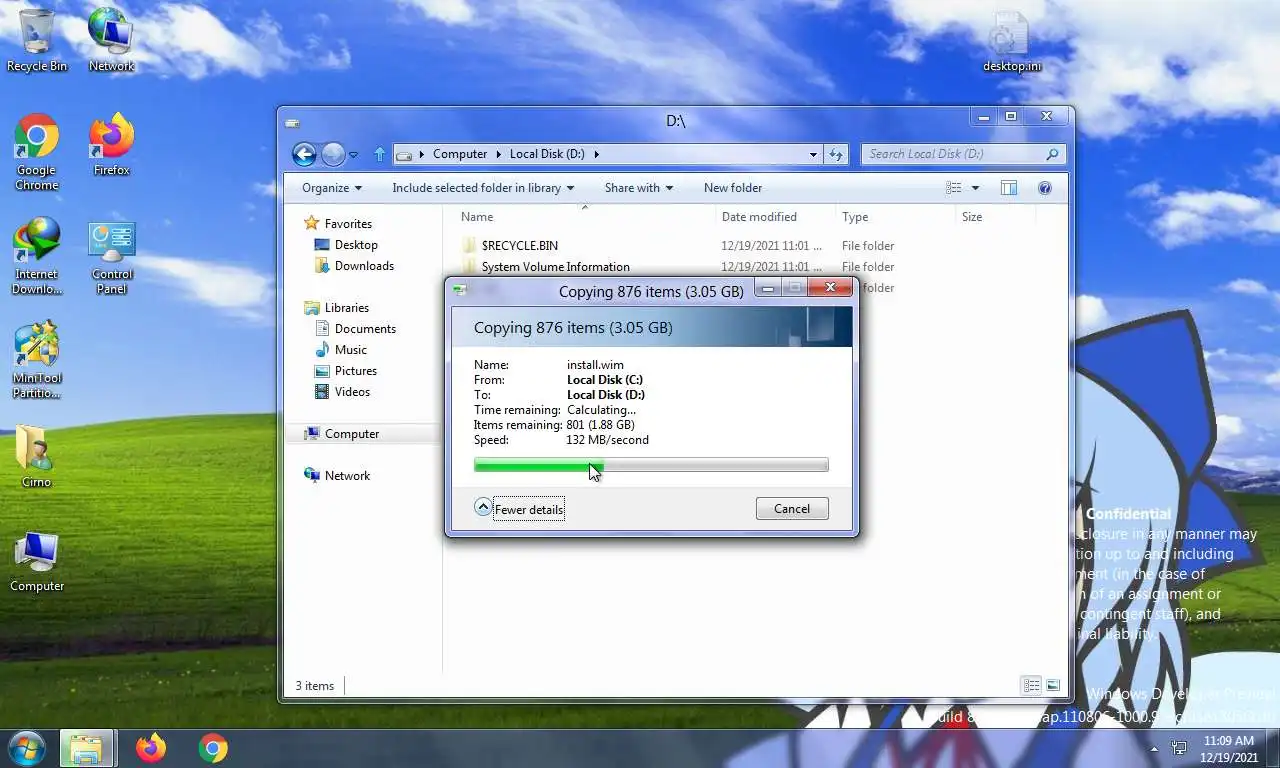Open the Control Panel desktop icon

[111, 256]
